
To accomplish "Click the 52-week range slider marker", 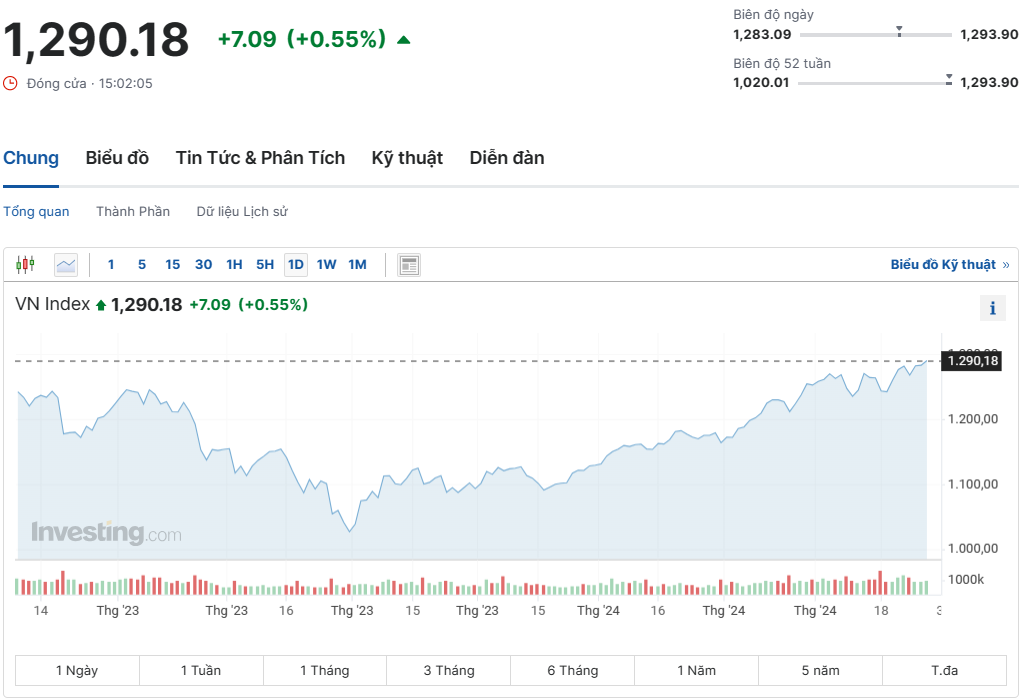I will point(948,79).
